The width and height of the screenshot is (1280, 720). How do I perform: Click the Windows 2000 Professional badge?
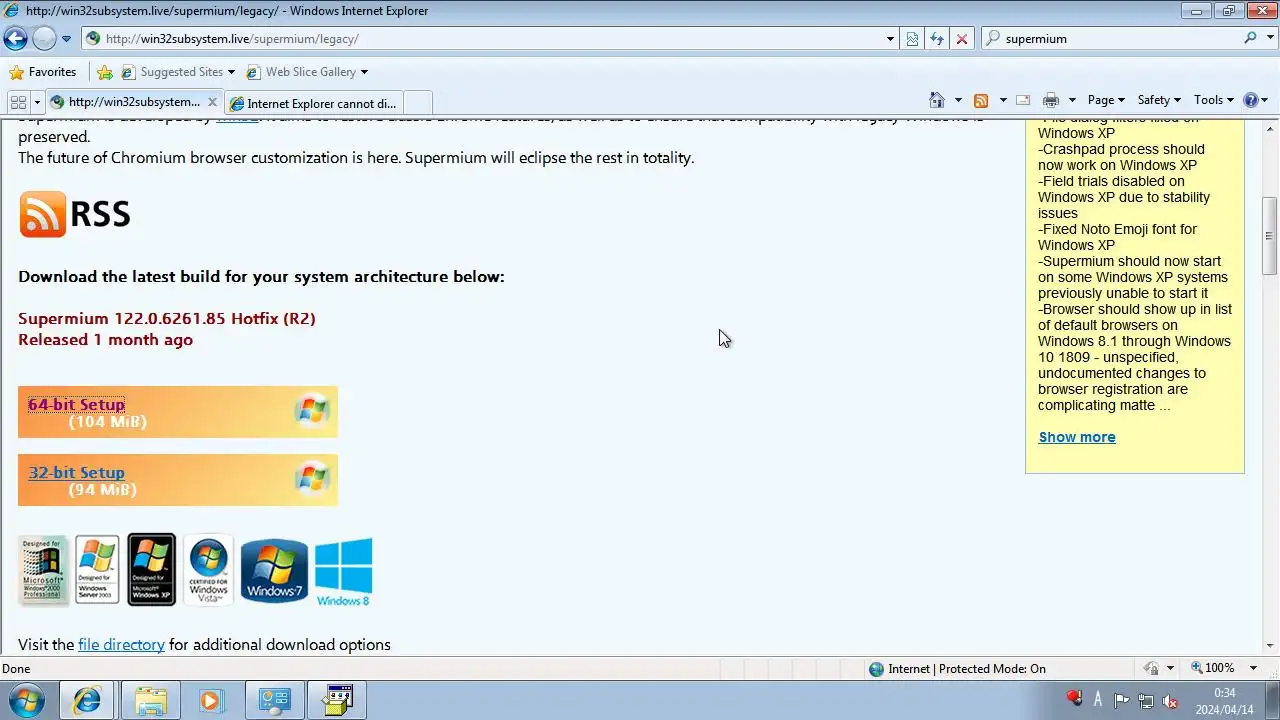point(43,570)
